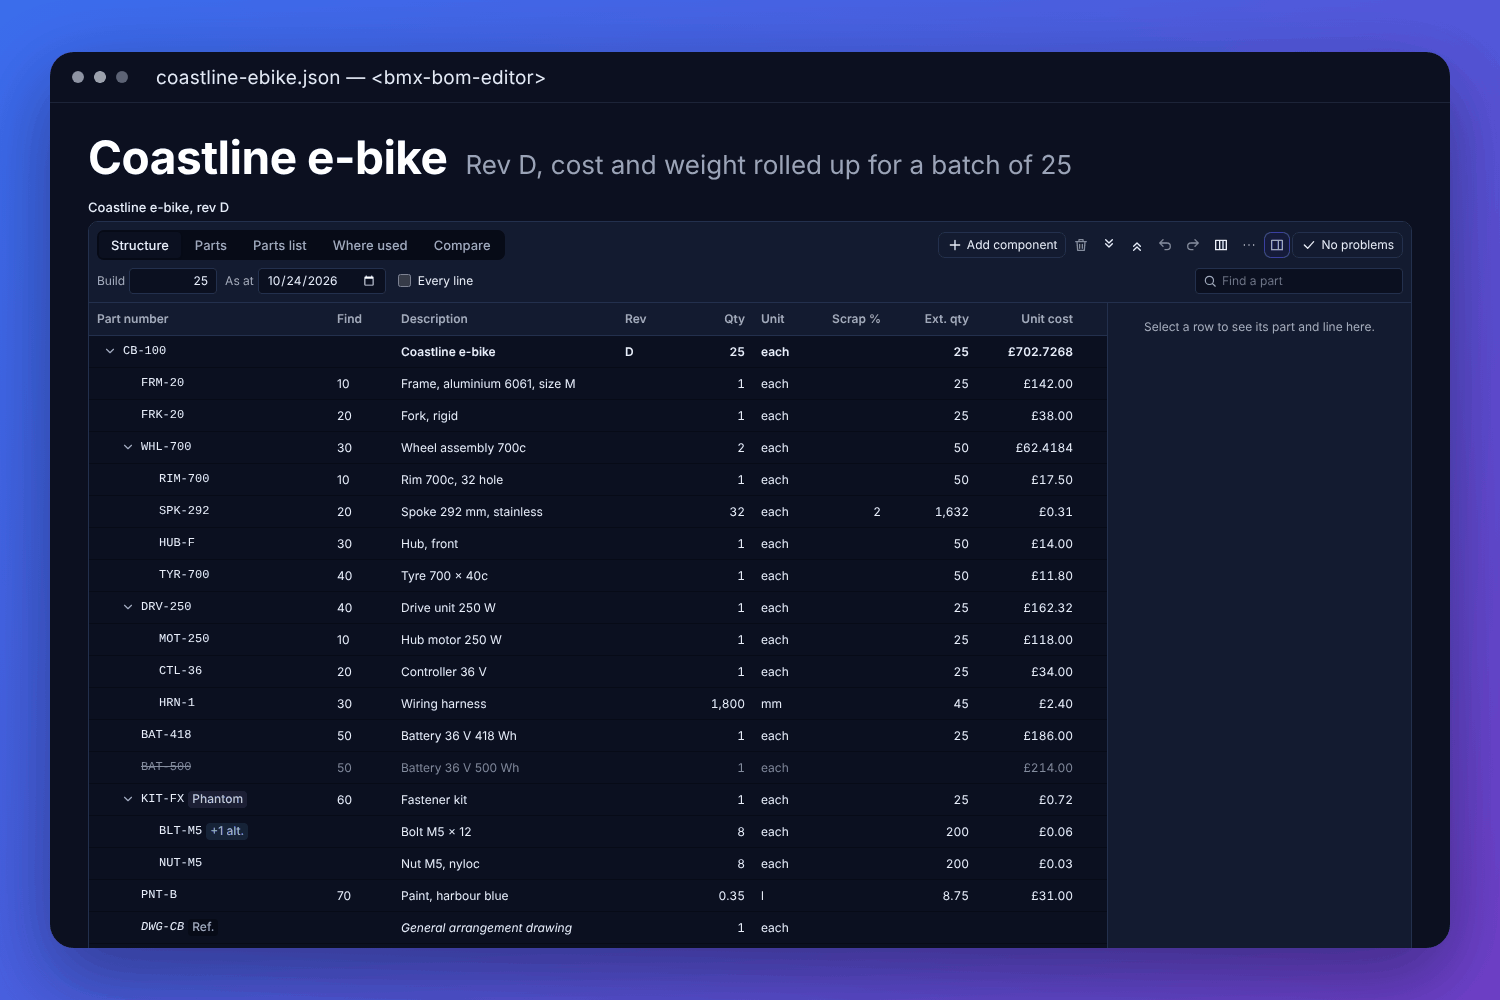The image size is (1500, 1000).
Task: Switch to the Where used tab
Action: click(x=370, y=245)
